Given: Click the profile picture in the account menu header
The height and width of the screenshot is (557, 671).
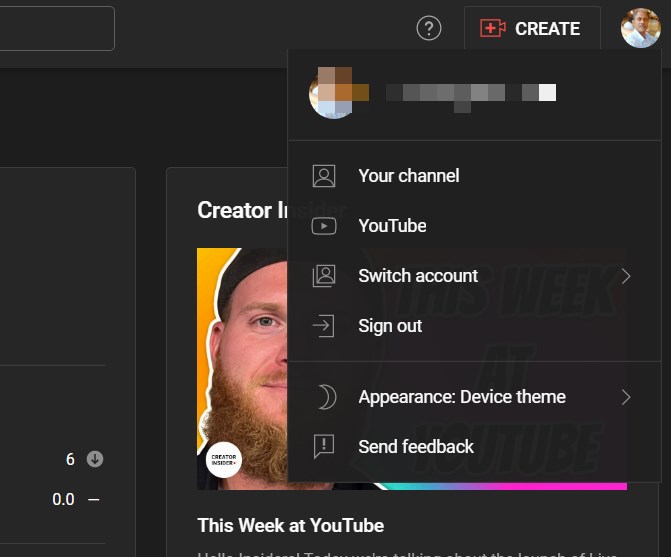Looking at the screenshot, I should (x=333, y=93).
